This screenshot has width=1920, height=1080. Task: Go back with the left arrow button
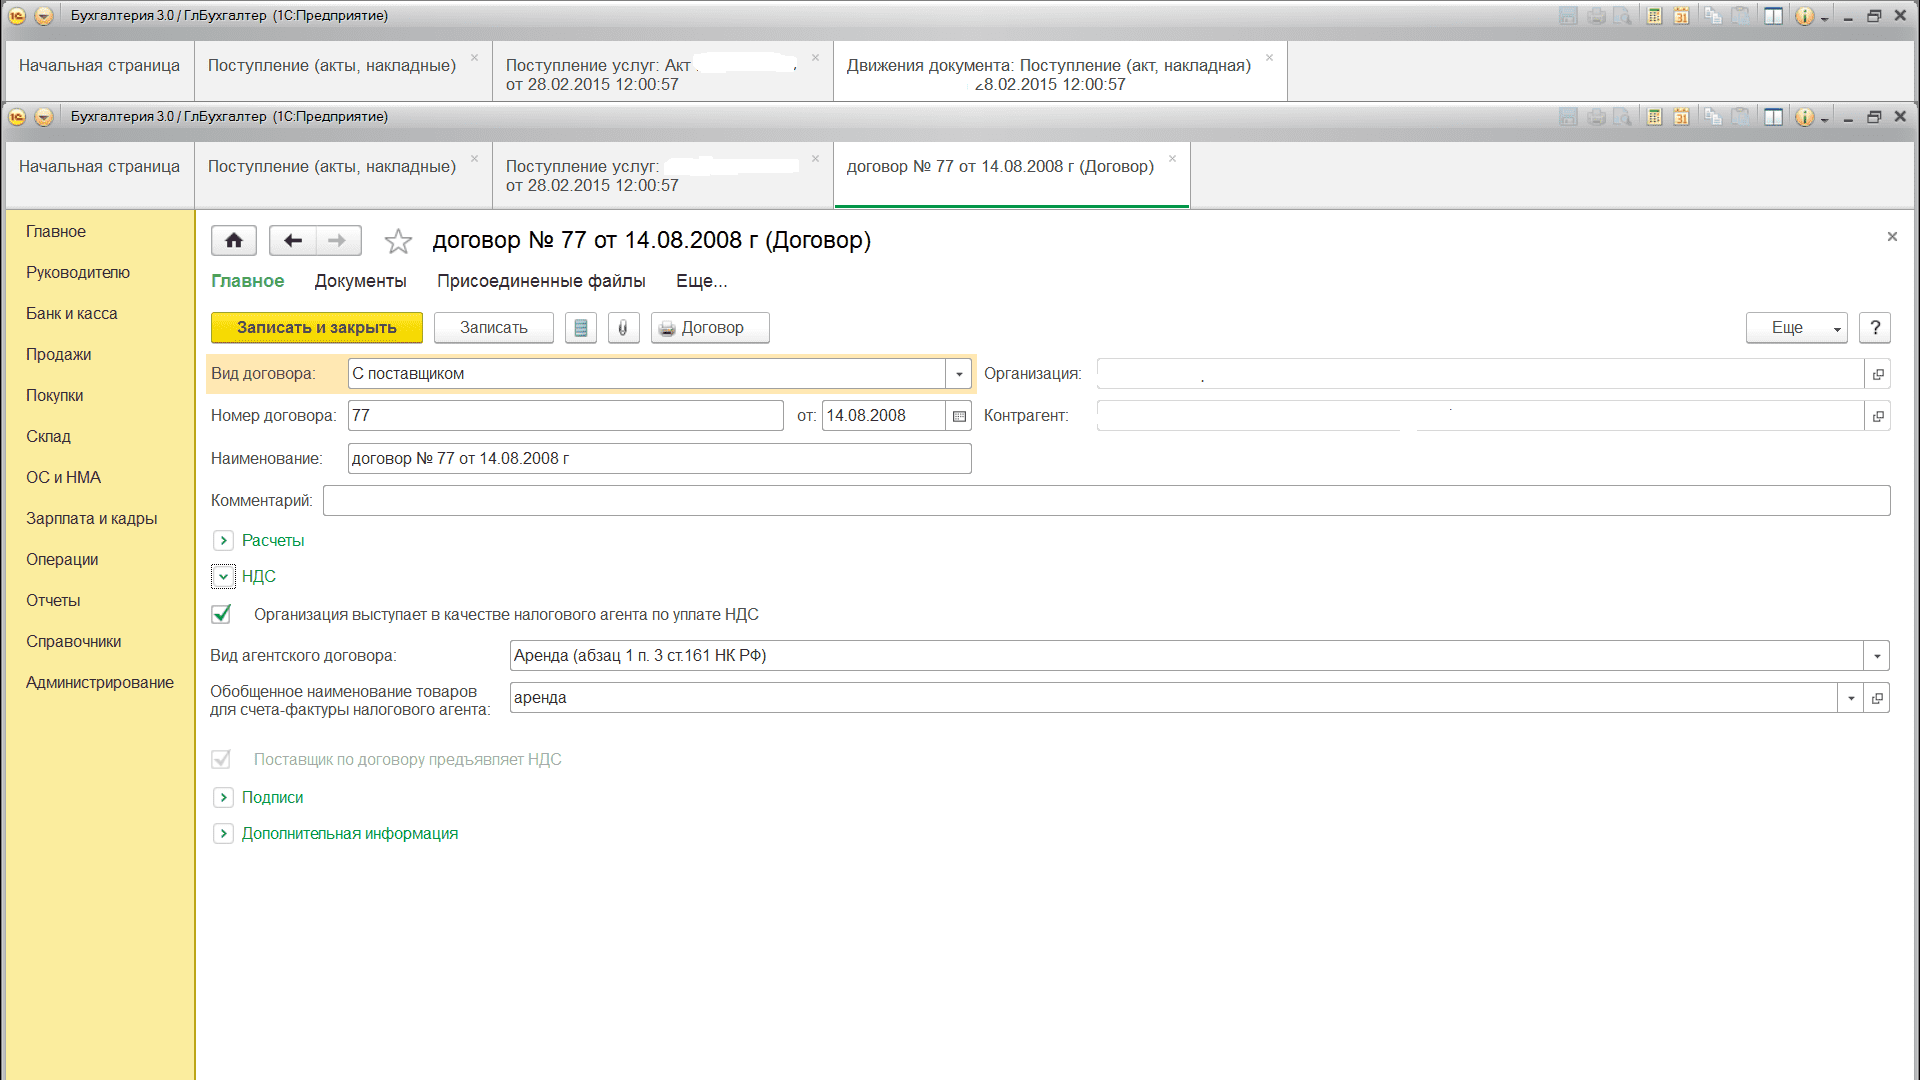coord(292,240)
